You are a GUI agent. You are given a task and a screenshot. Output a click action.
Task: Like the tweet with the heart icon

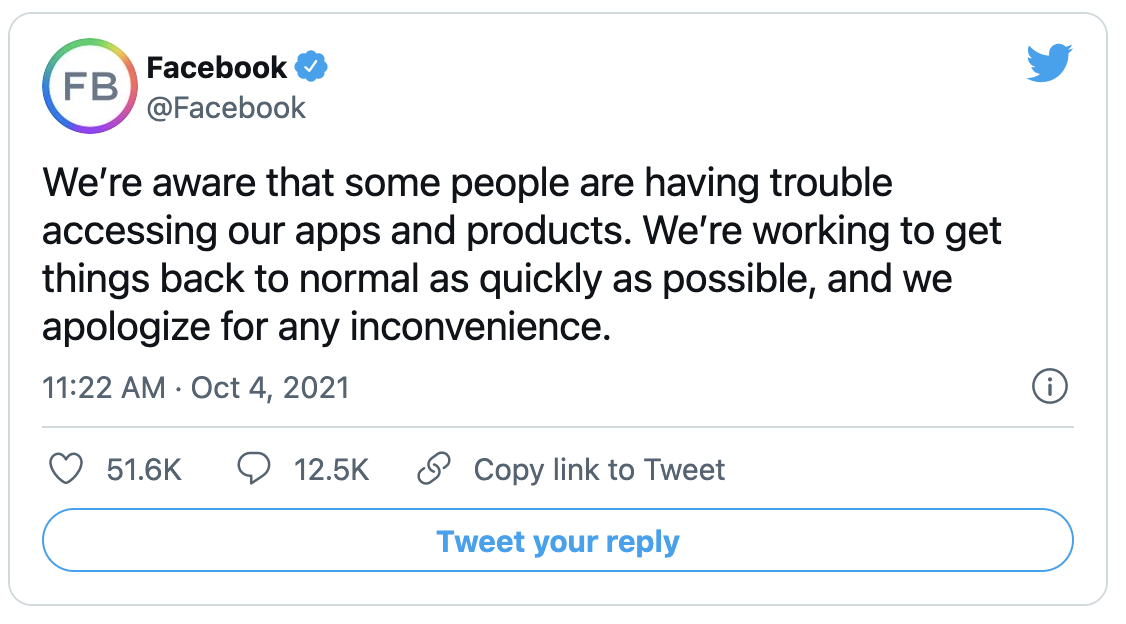pos(65,469)
